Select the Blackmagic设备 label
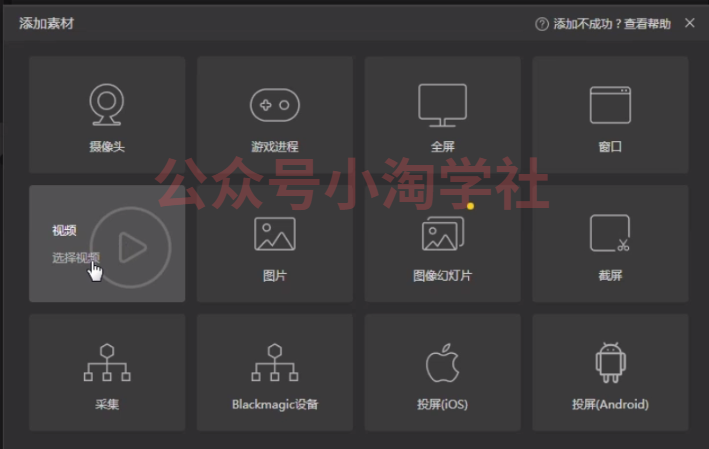 [x=275, y=405]
